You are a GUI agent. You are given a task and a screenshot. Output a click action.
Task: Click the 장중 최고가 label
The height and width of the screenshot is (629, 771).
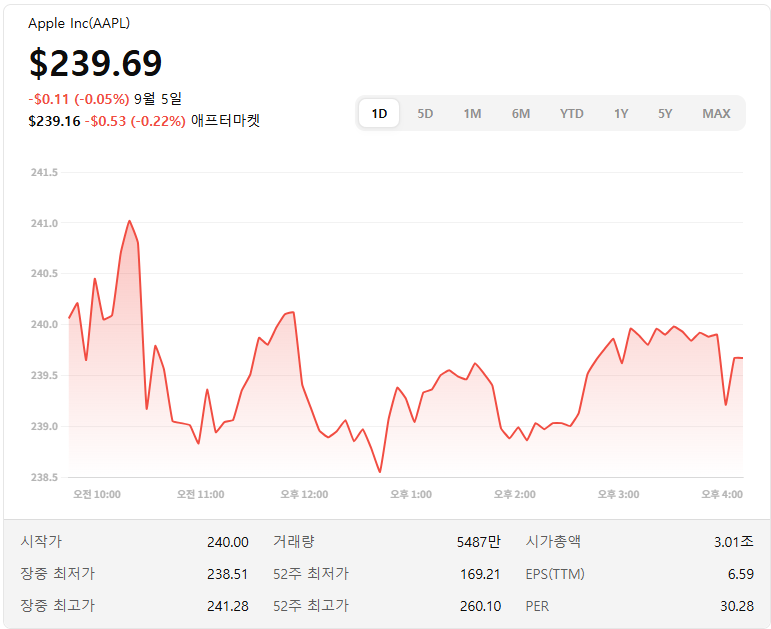point(57,605)
